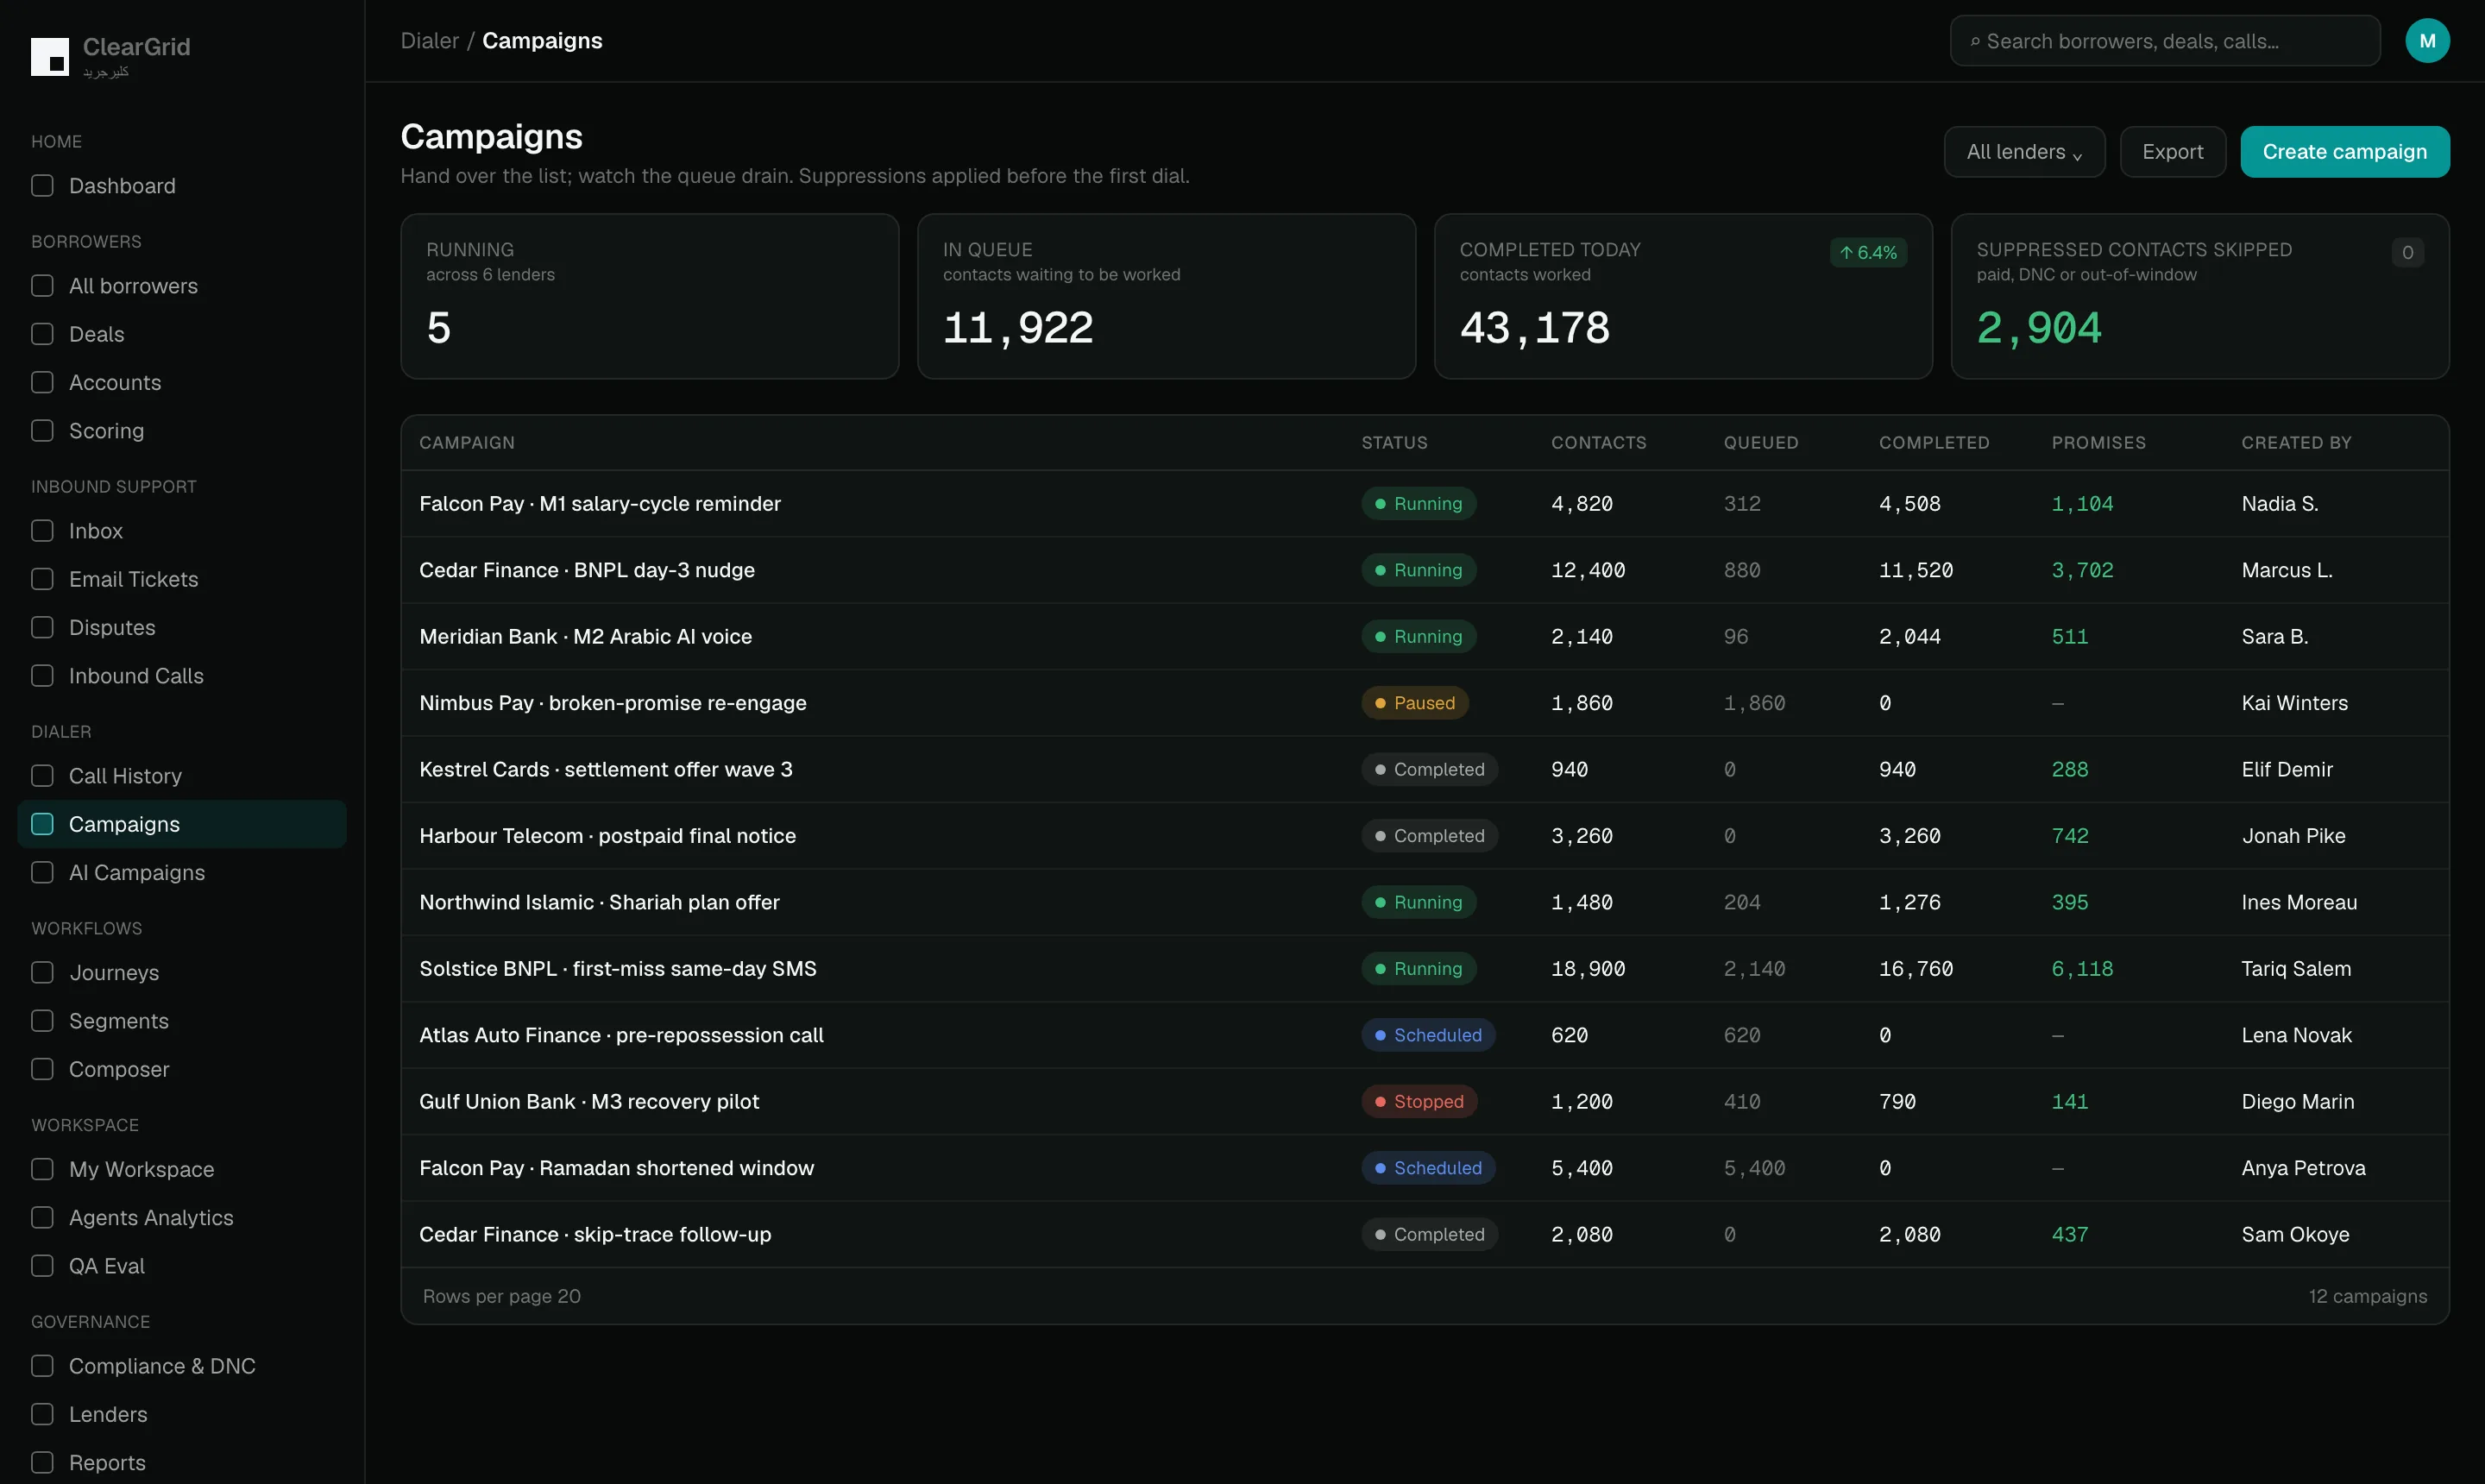Click the Suppressed Contacts Skipped card
This screenshot has width=2485, height=1484.
click(2199, 296)
